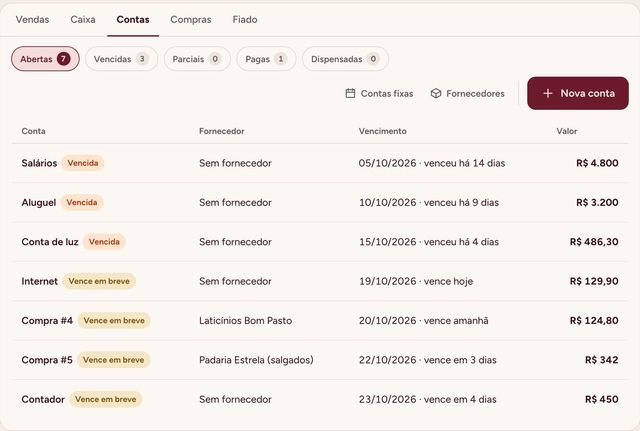Click due date 23/10/2026 vence em 4 dias
This screenshot has width=640, height=431.
[x=428, y=399]
